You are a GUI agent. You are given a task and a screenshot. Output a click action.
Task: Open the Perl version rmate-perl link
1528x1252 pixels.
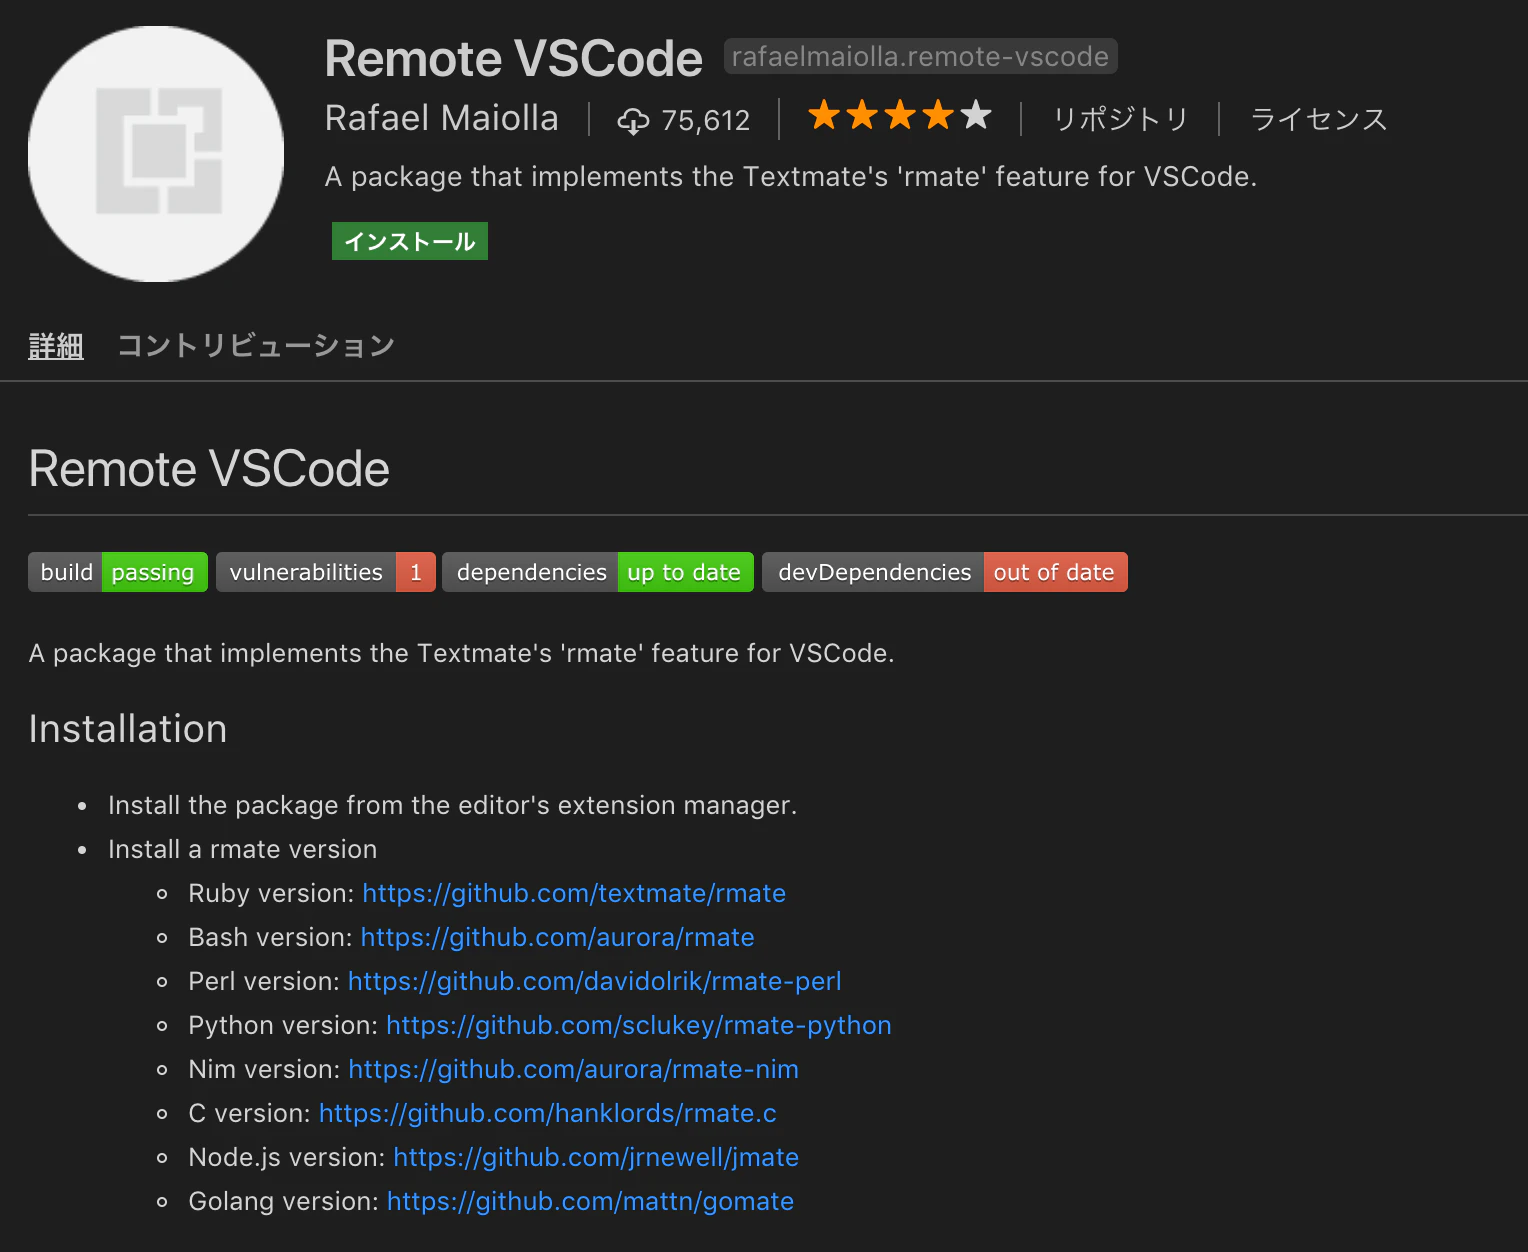(594, 981)
